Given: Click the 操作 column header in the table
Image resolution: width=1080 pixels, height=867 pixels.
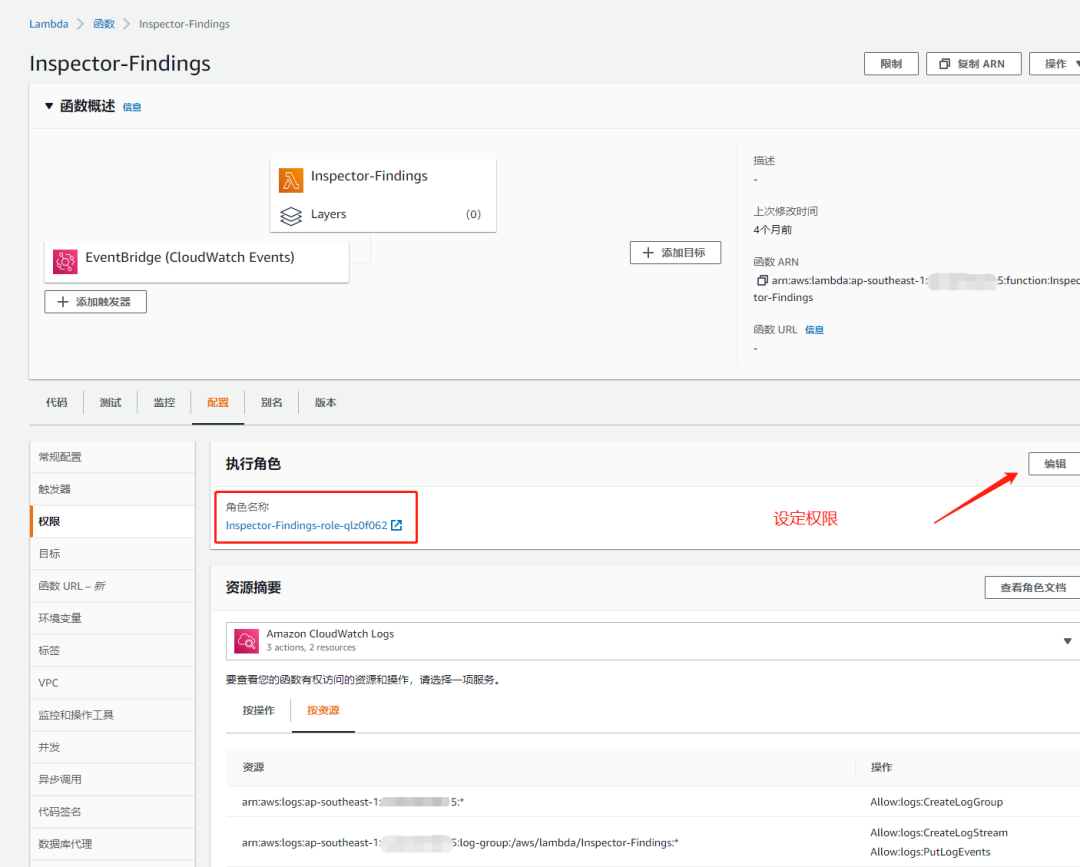Looking at the screenshot, I should (881, 767).
